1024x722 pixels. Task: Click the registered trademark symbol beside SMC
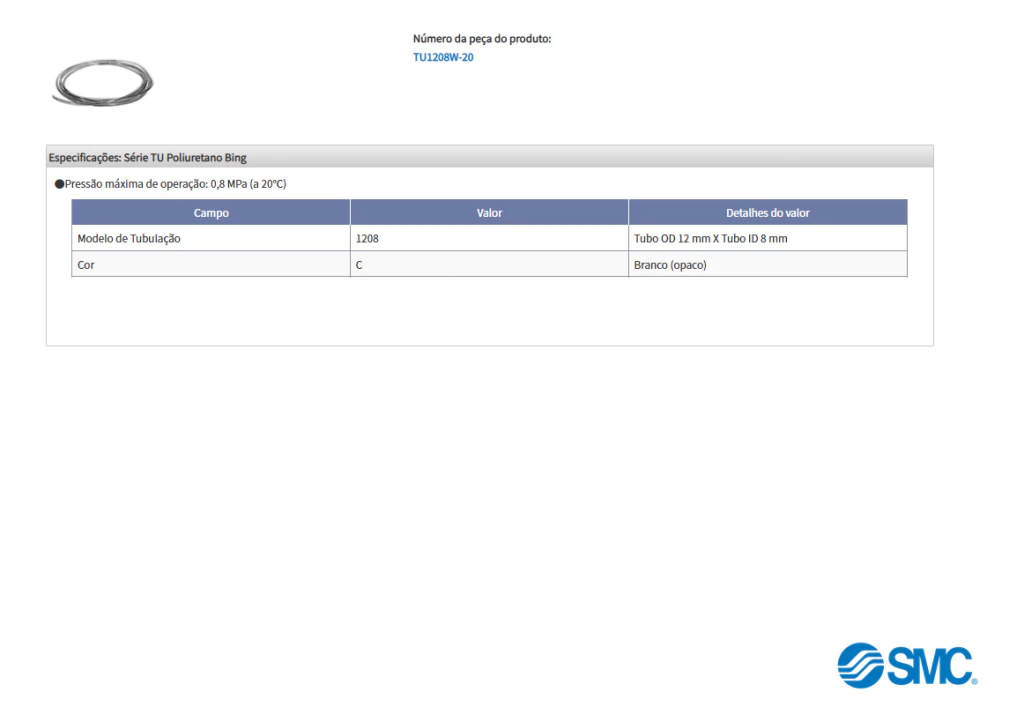coord(974,681)
